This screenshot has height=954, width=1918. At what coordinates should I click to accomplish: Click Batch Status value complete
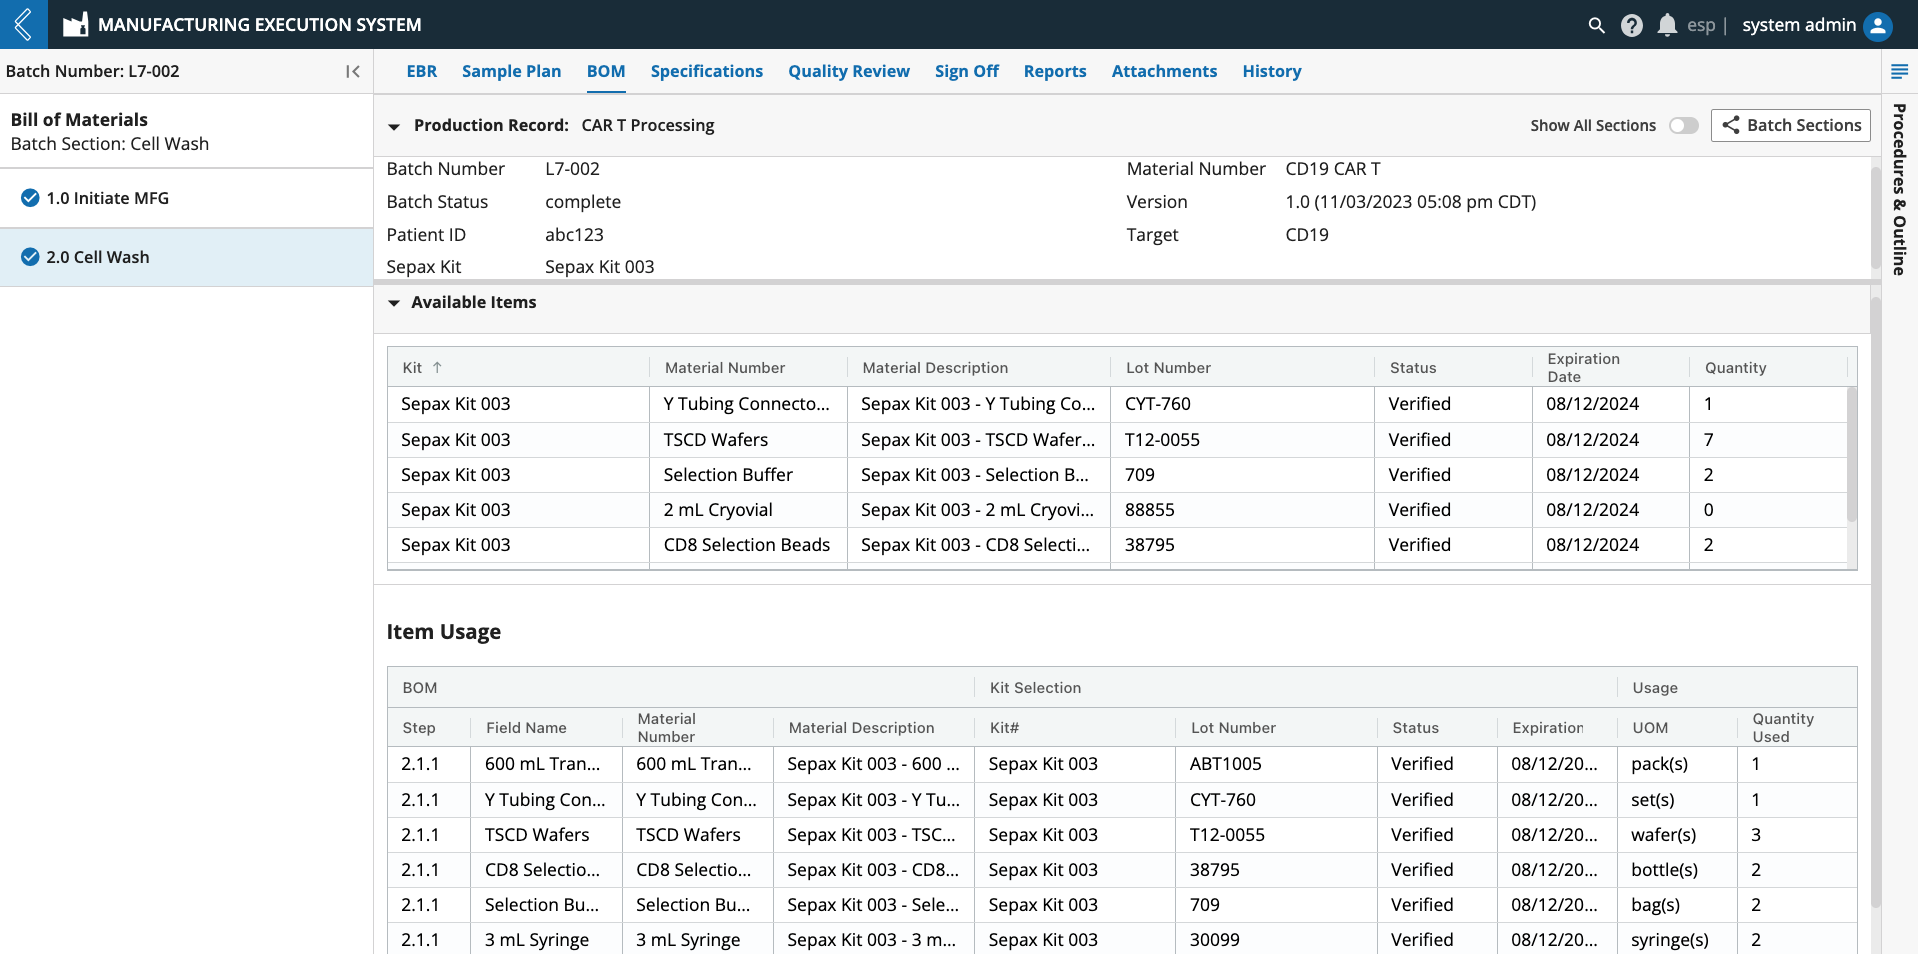583,202
